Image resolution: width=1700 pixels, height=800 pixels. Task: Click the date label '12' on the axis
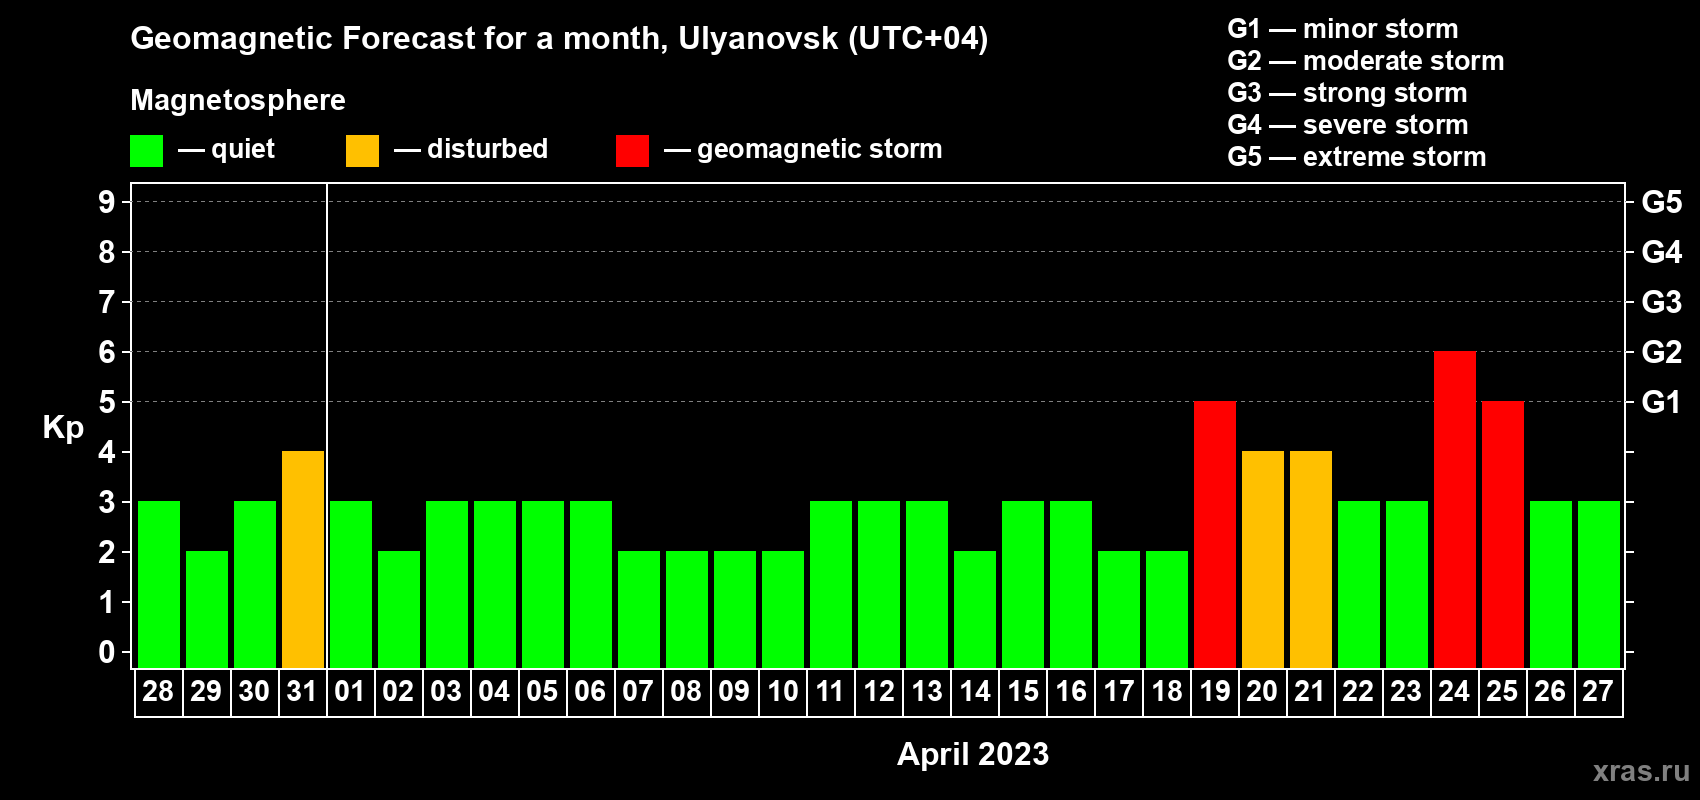[x=879, y=692]
